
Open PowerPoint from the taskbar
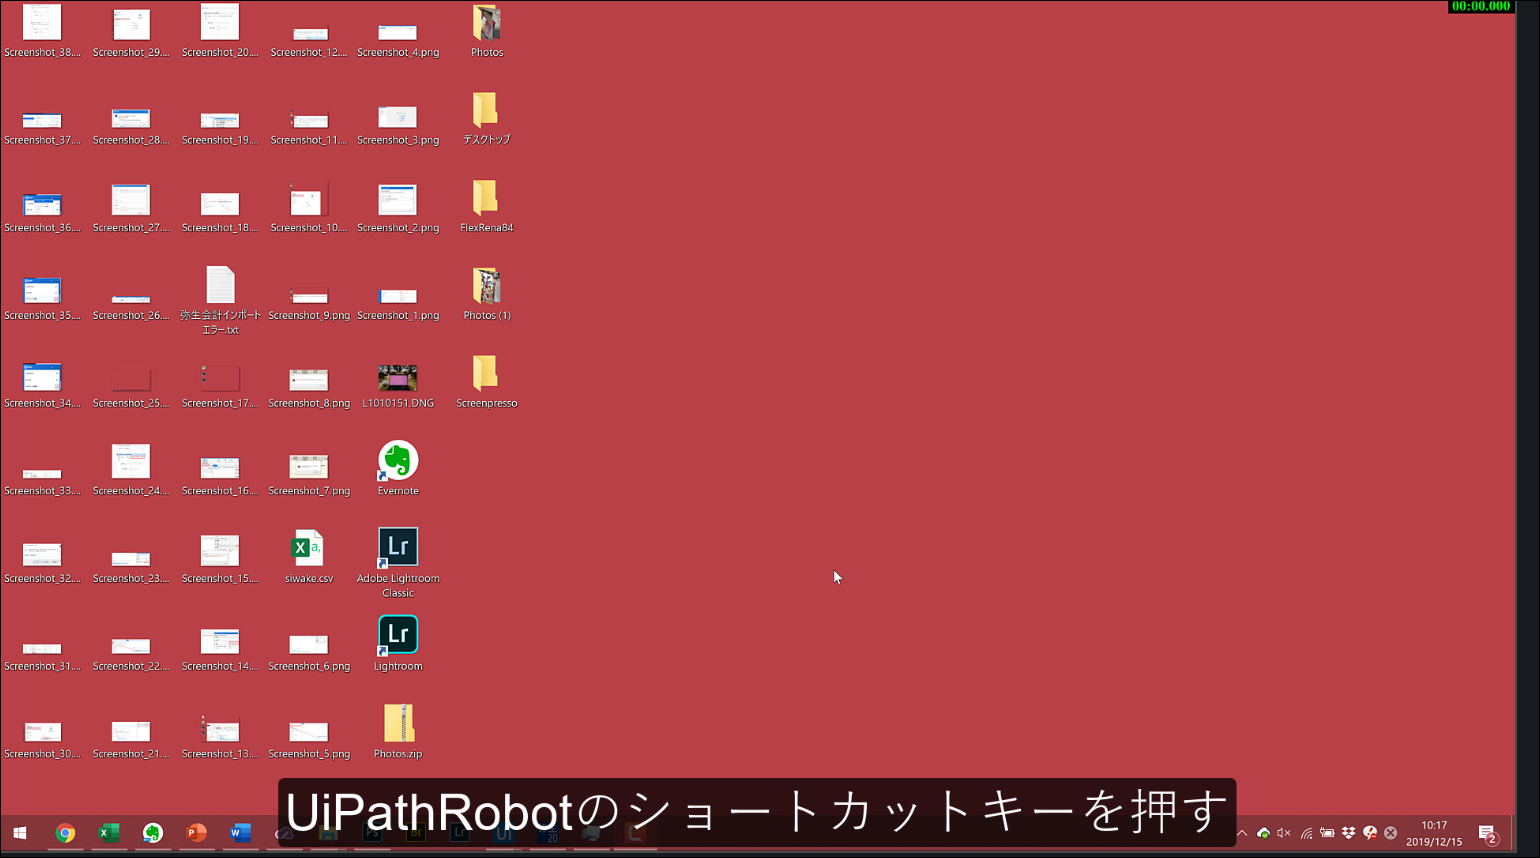197,833
